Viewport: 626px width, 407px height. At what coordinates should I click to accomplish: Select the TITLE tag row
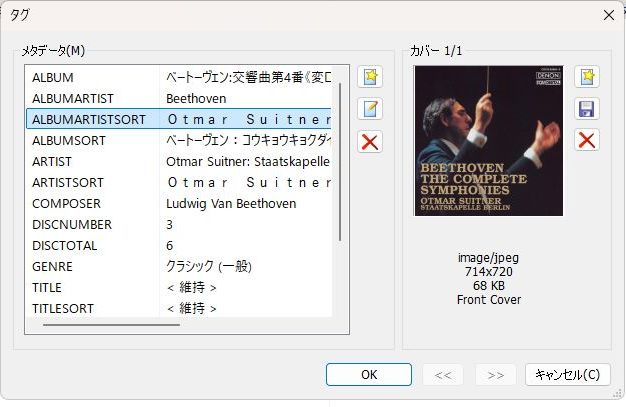(x=178, y=287)
